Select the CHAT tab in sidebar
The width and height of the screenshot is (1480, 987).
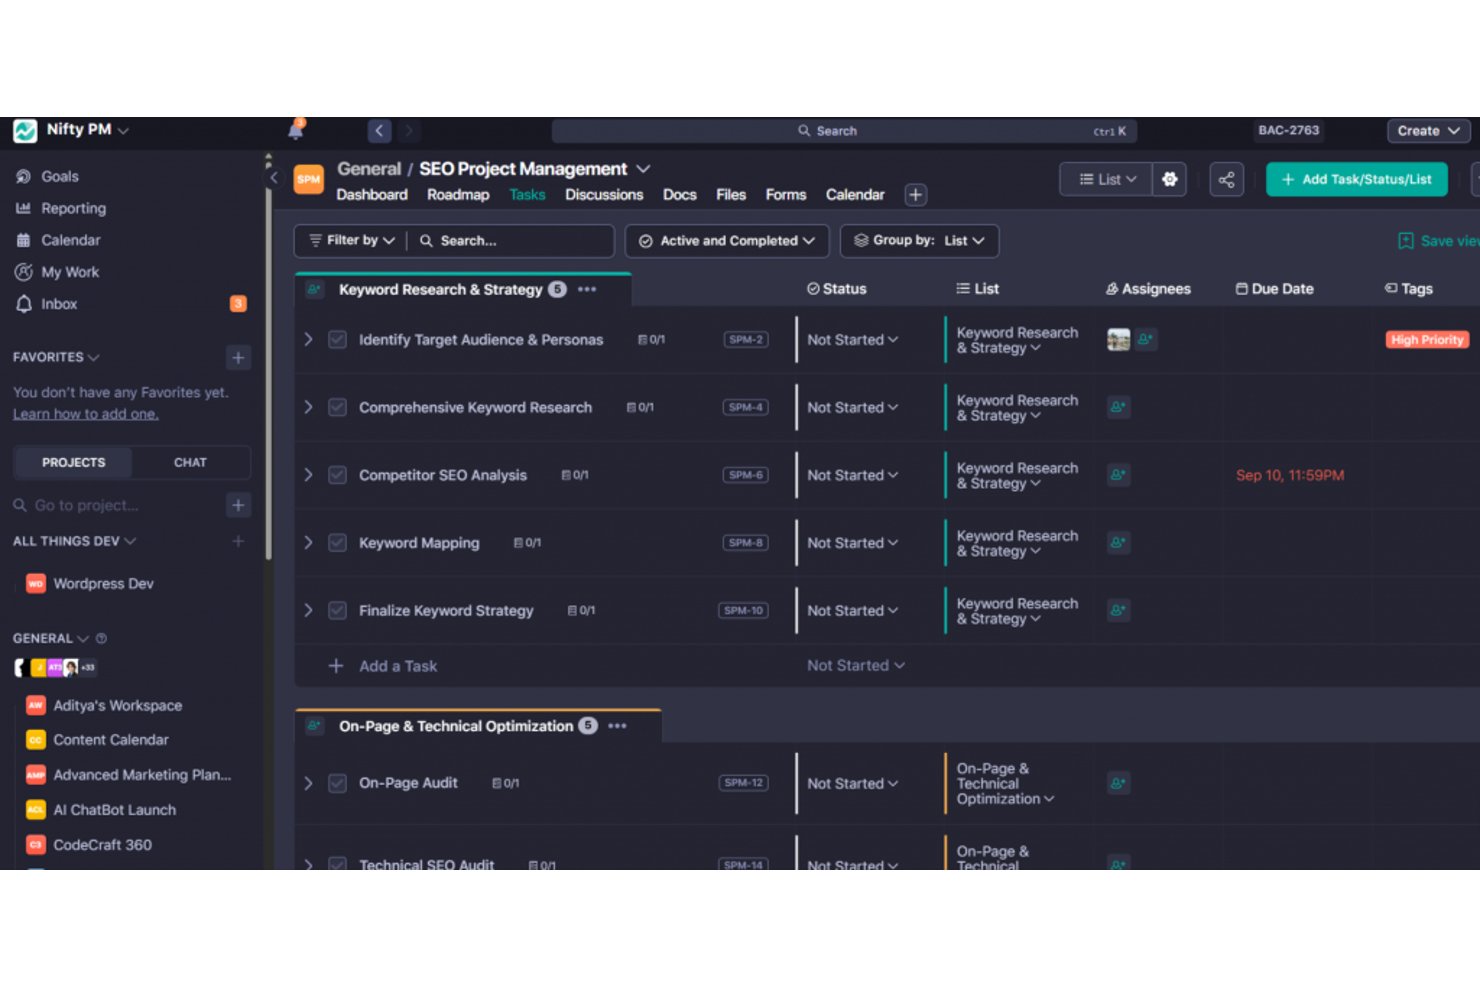coord(190,463)
